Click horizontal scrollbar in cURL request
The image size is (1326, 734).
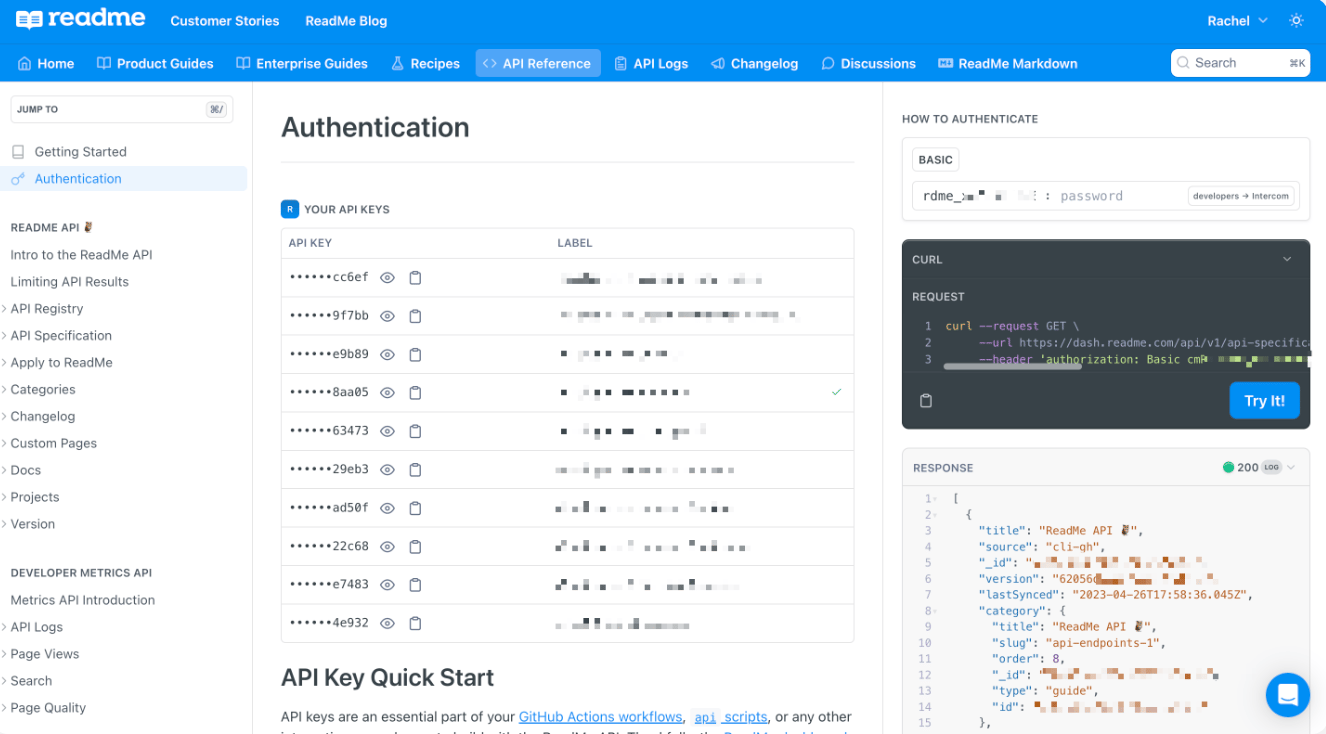(x=1012, y=367)
